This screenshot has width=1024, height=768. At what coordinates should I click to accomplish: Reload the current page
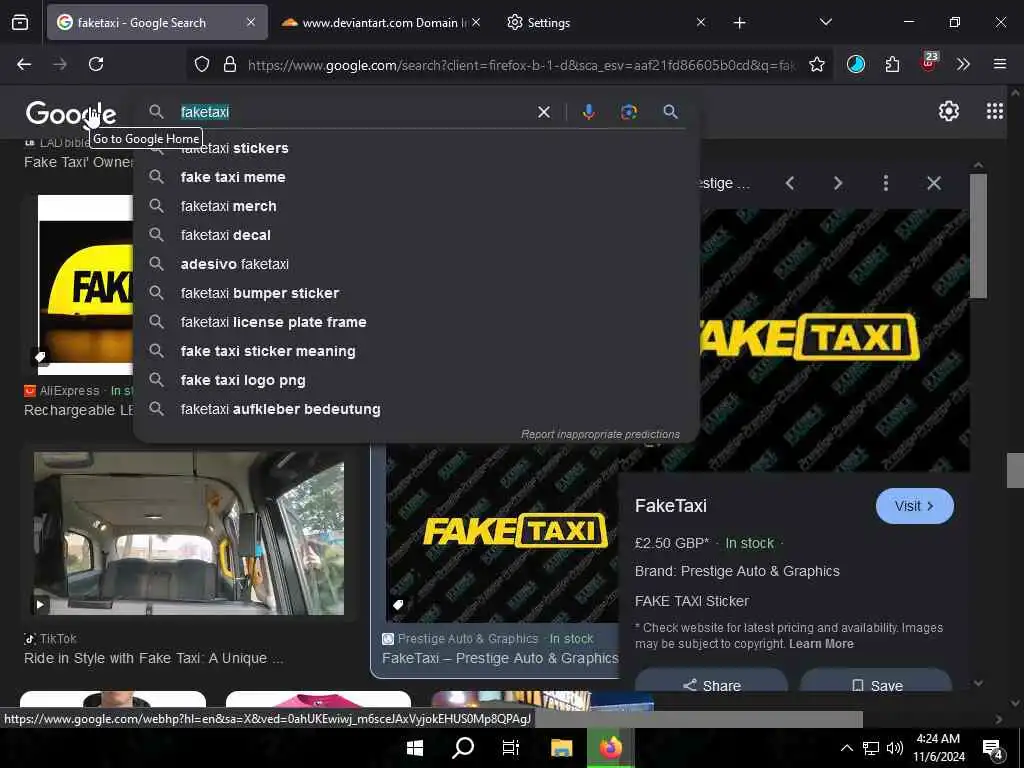tap(96, 64)
